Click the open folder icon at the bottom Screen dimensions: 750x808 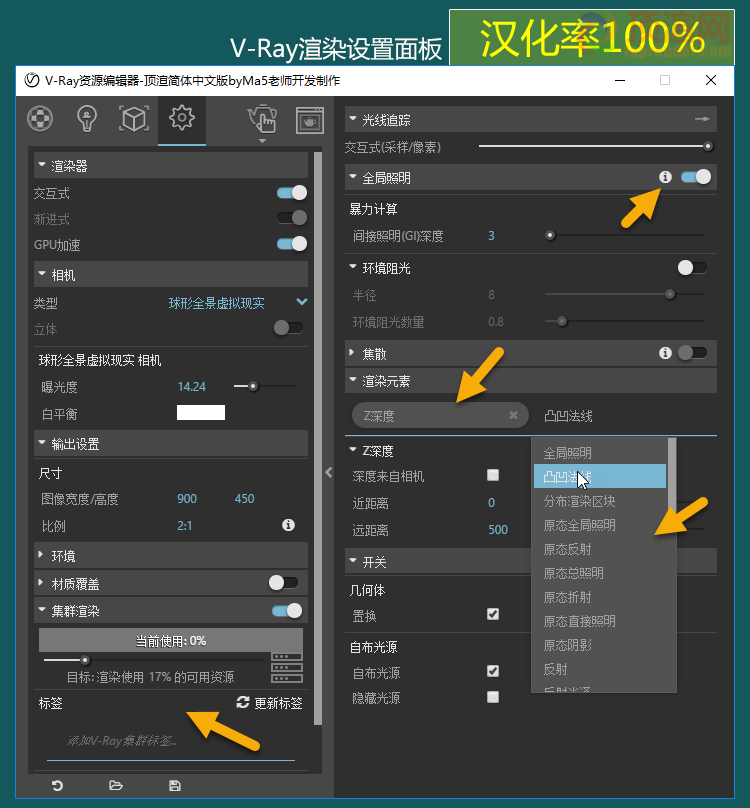116,785
